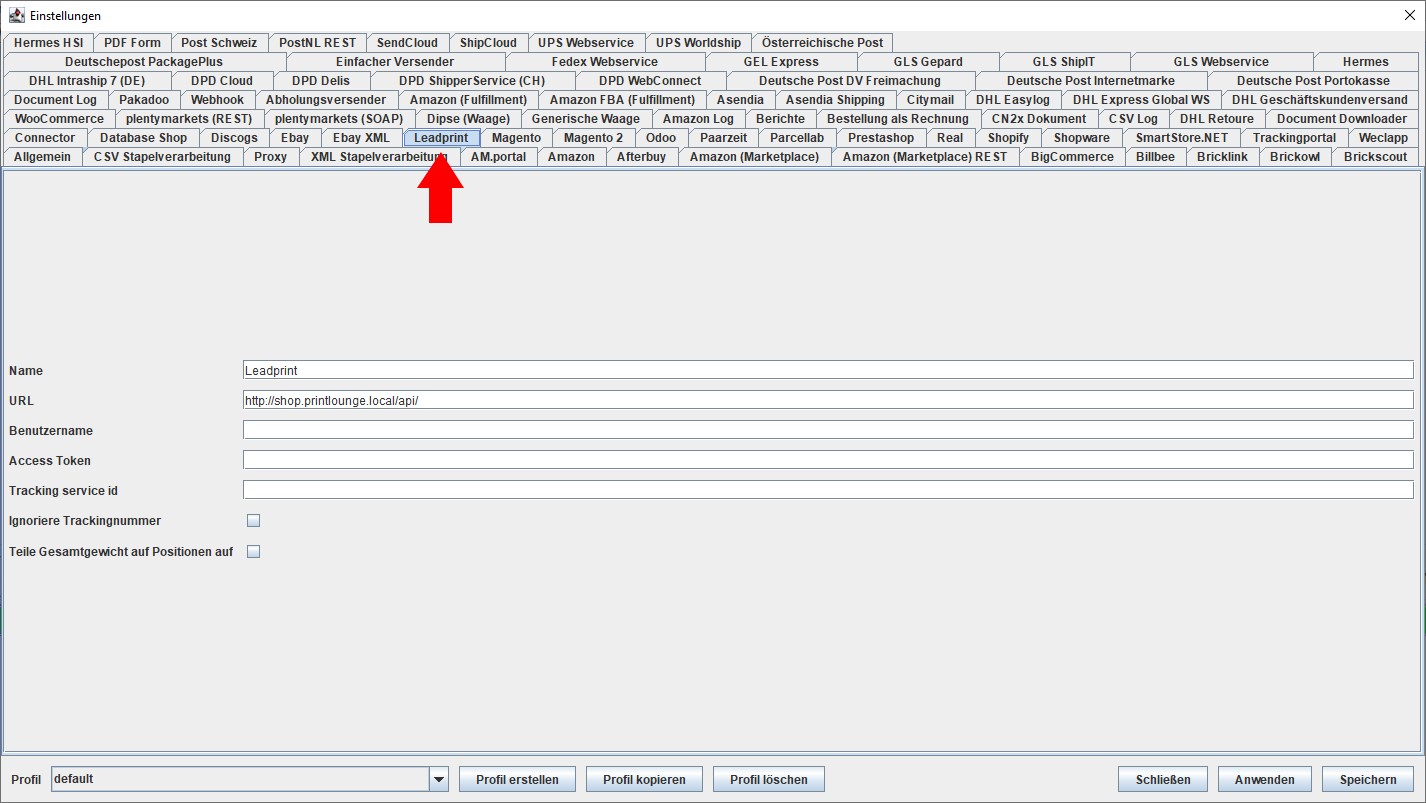Viewport: 1426px width, 803px height.
Task: Open the Afterbuy tab
Action: [x=641, y=157]
